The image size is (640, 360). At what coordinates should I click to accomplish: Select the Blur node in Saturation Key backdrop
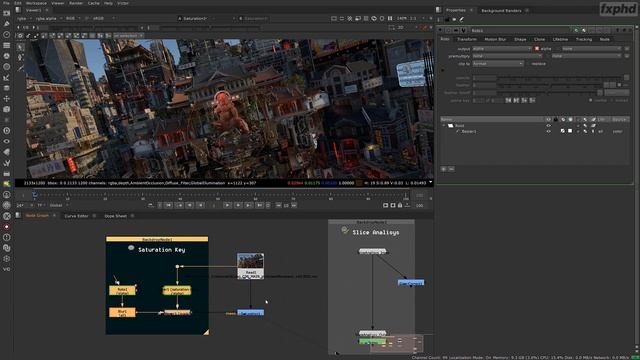tap(122, 313)
